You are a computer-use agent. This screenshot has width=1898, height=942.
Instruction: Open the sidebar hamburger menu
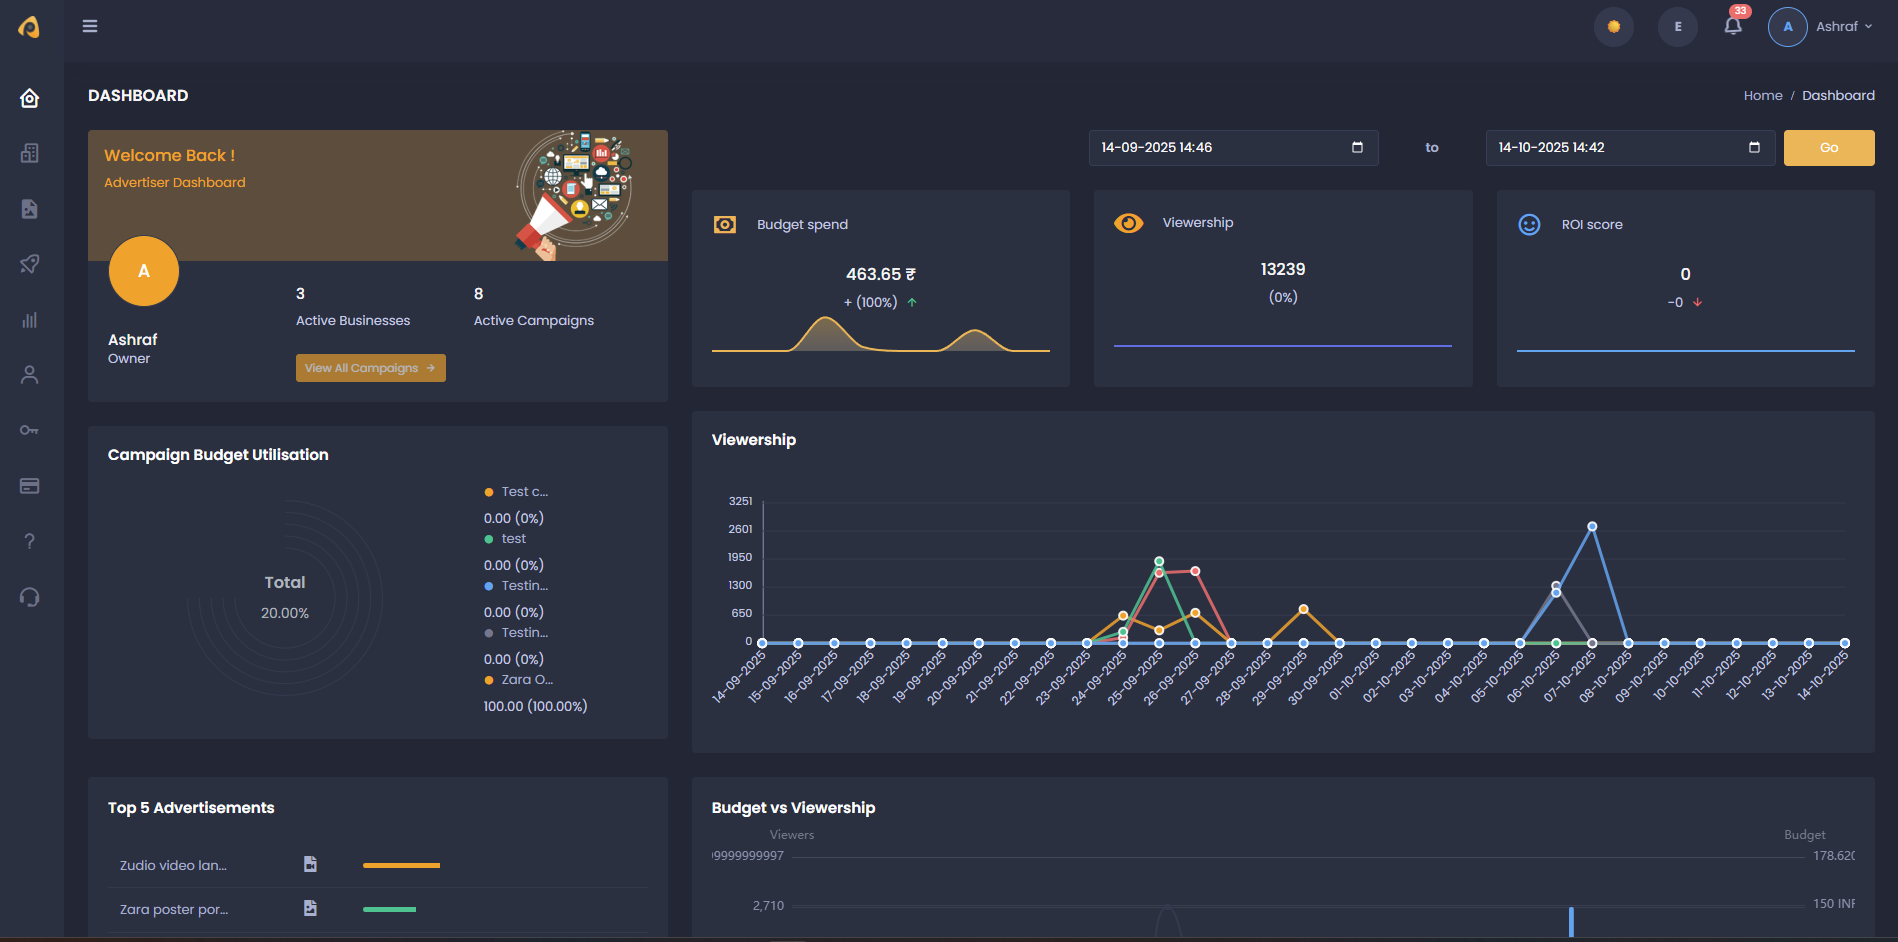89,25
